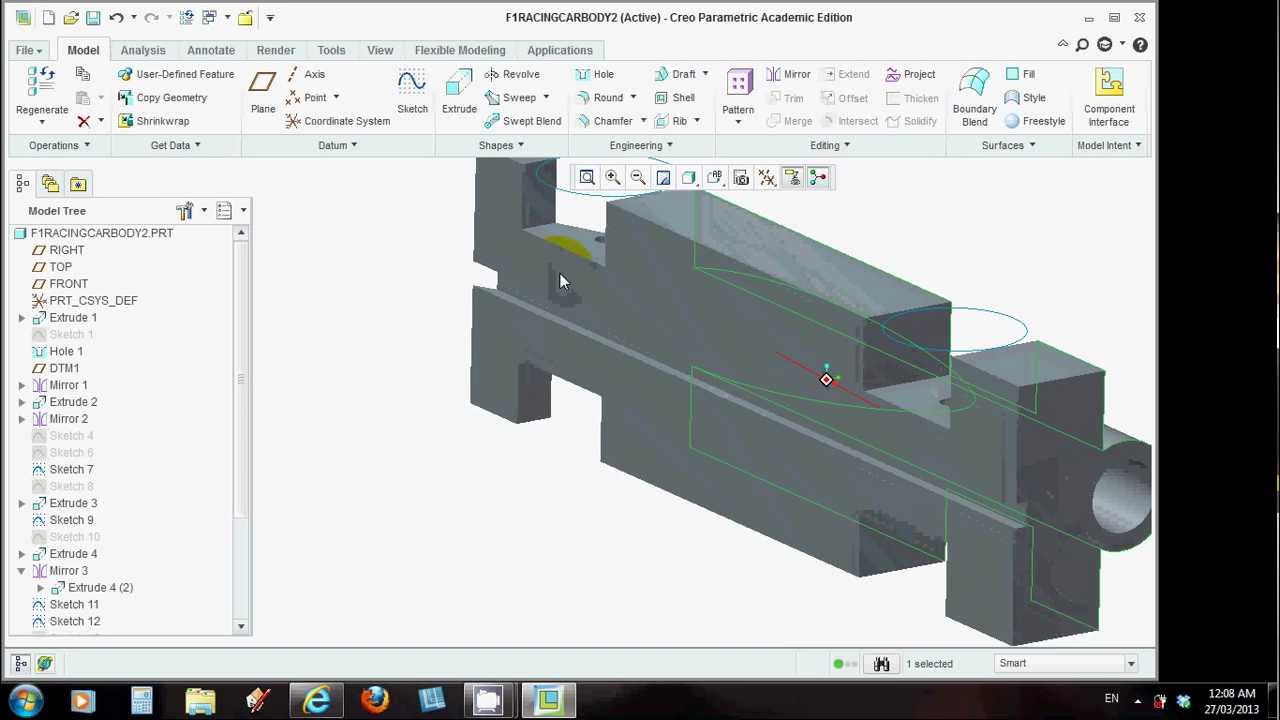Expand the Extrude 1 tree node
This screenshot has height=720, width=1280.
[x=21, y=318]
